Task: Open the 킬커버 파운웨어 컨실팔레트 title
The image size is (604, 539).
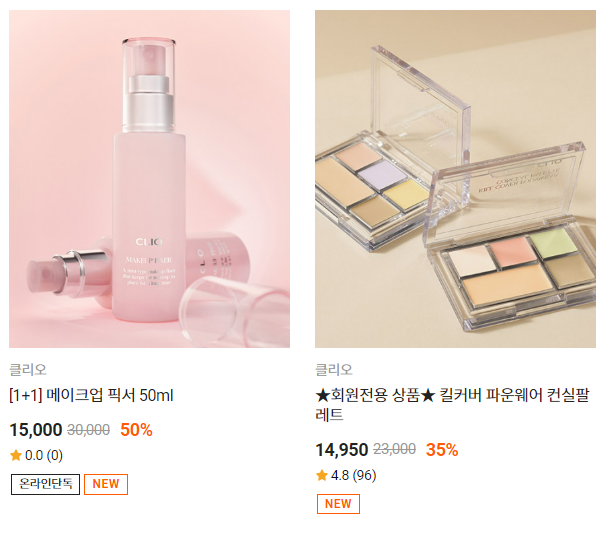Action: [x=452, y=405]
